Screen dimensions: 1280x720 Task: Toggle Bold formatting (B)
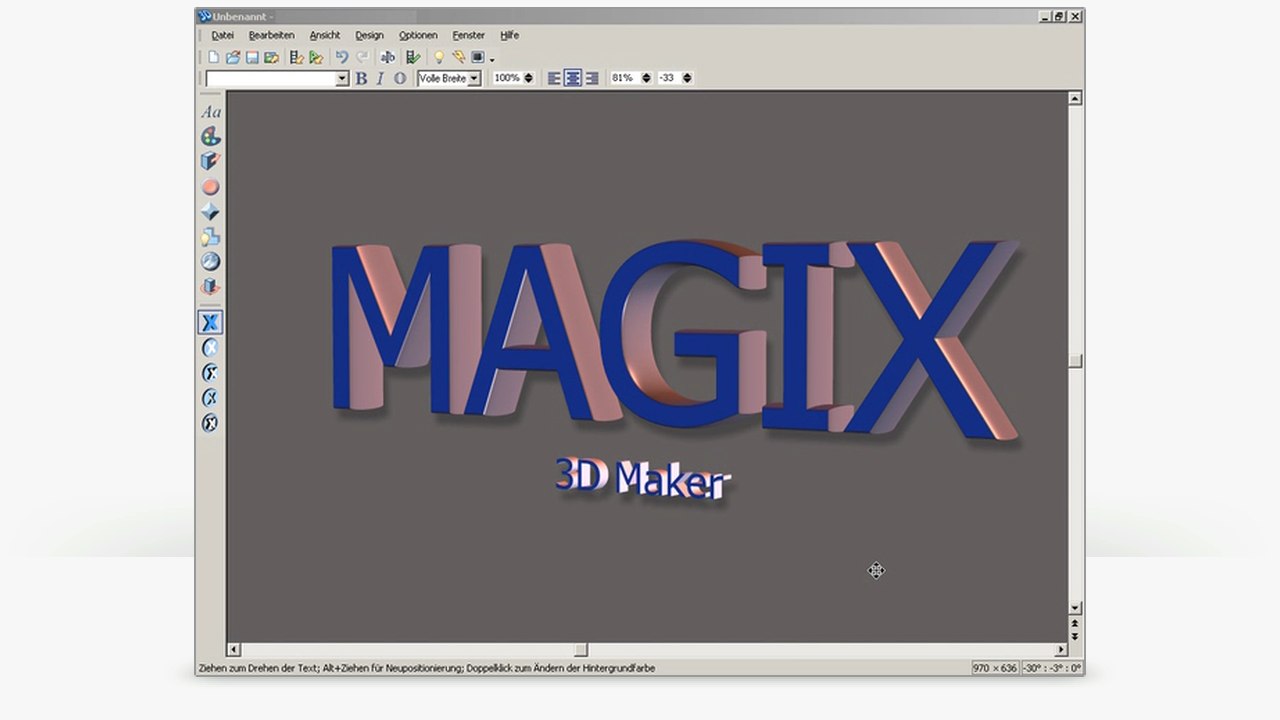point(361,78)
